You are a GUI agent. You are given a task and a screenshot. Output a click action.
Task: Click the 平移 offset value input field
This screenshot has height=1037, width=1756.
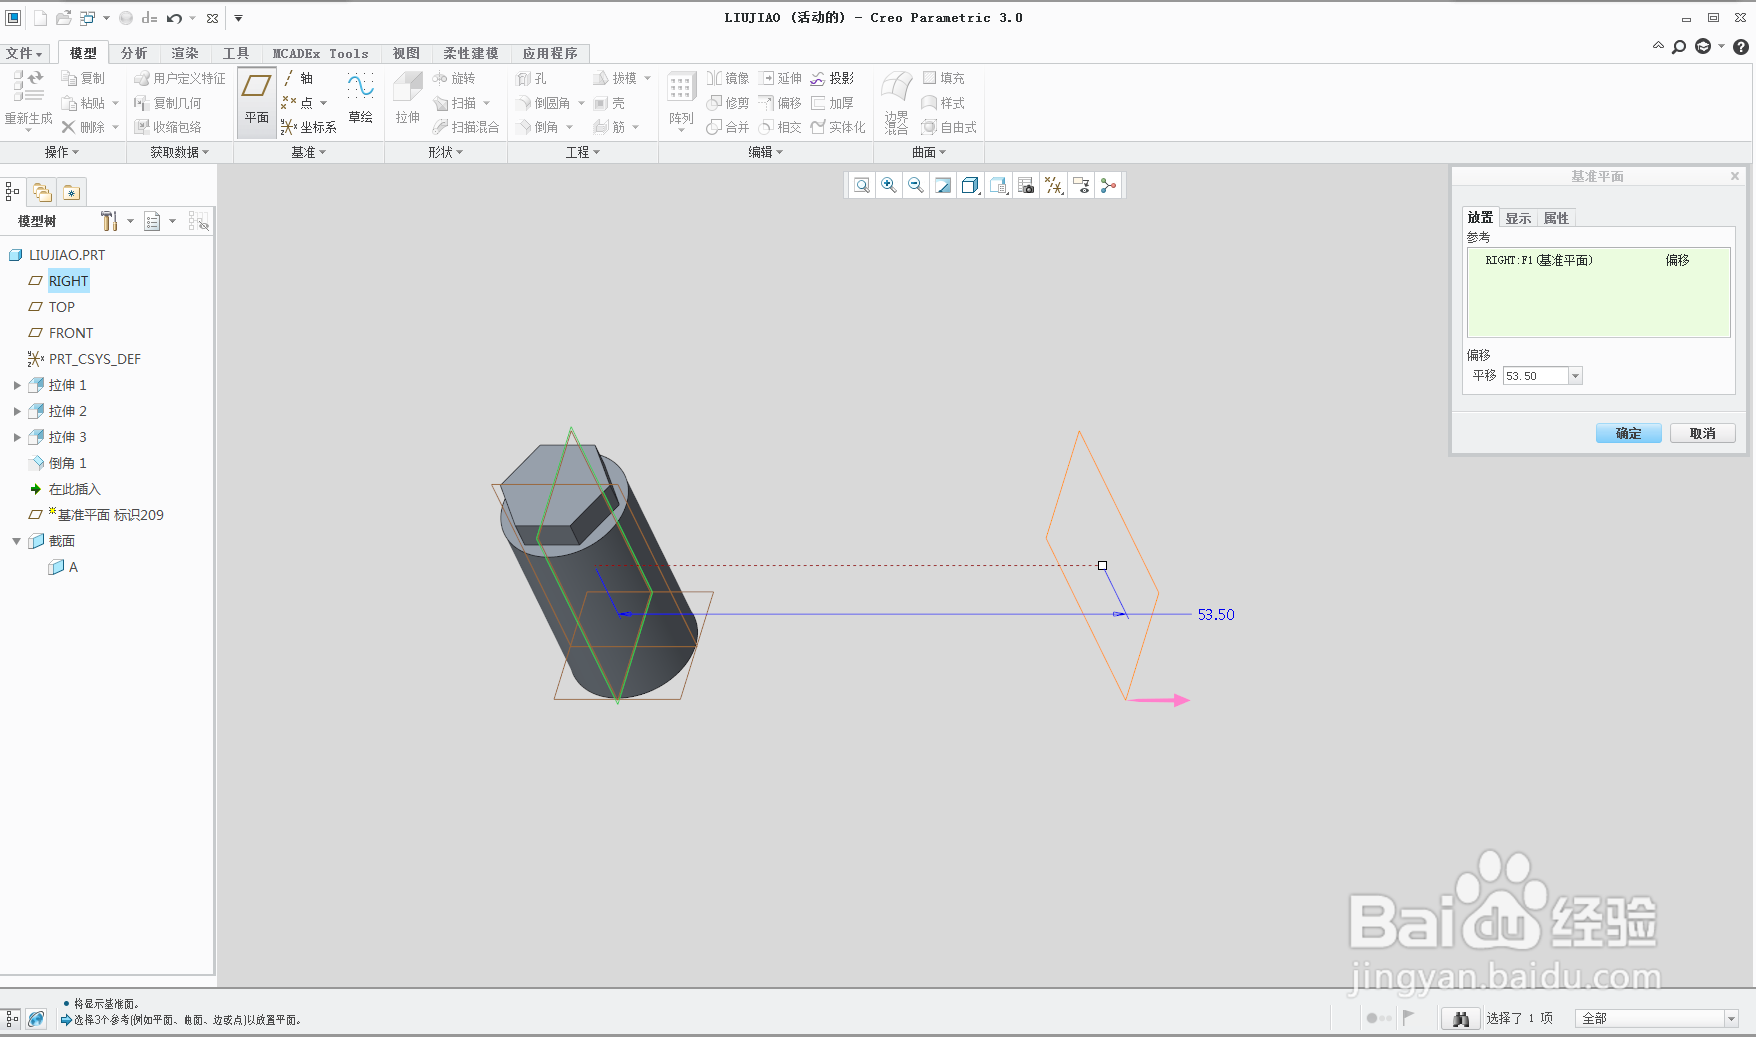pyautogui.click(x=1536, y=376)
